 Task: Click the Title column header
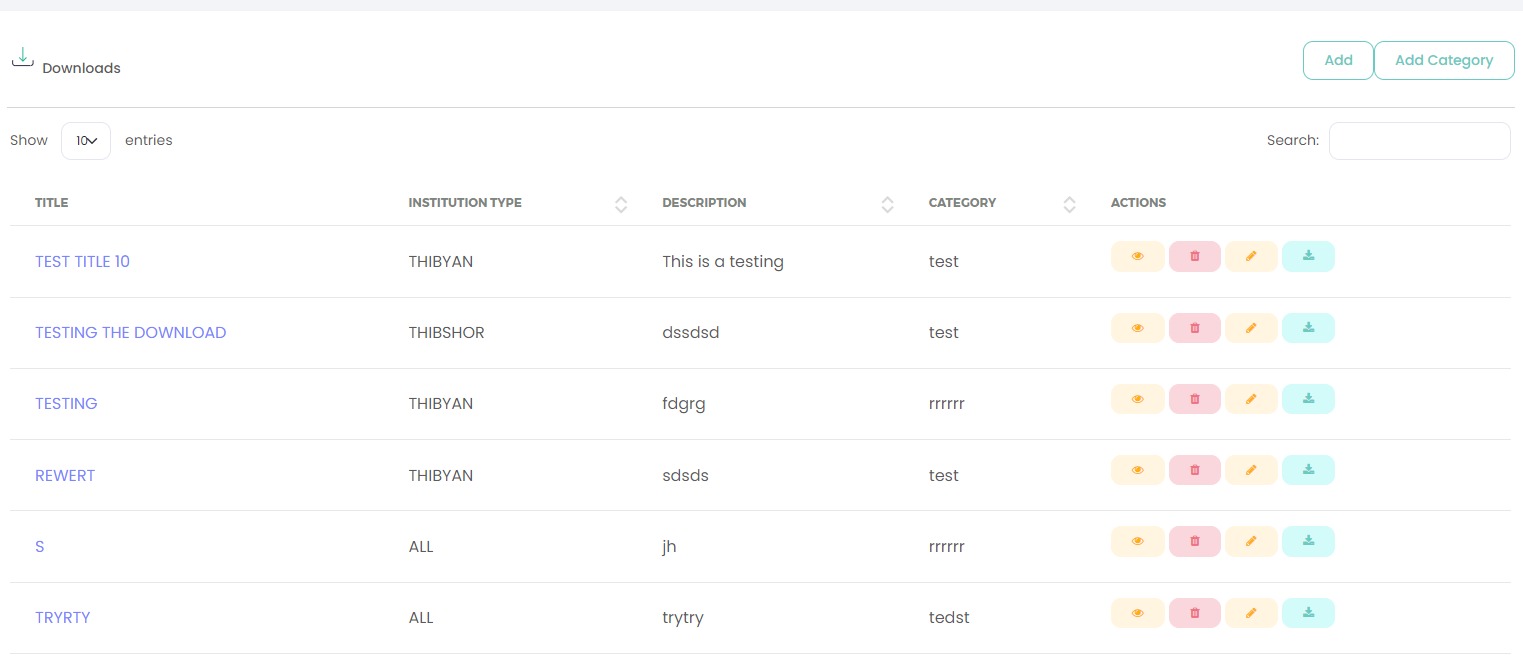pyautogui.click(x=52, y=203)
